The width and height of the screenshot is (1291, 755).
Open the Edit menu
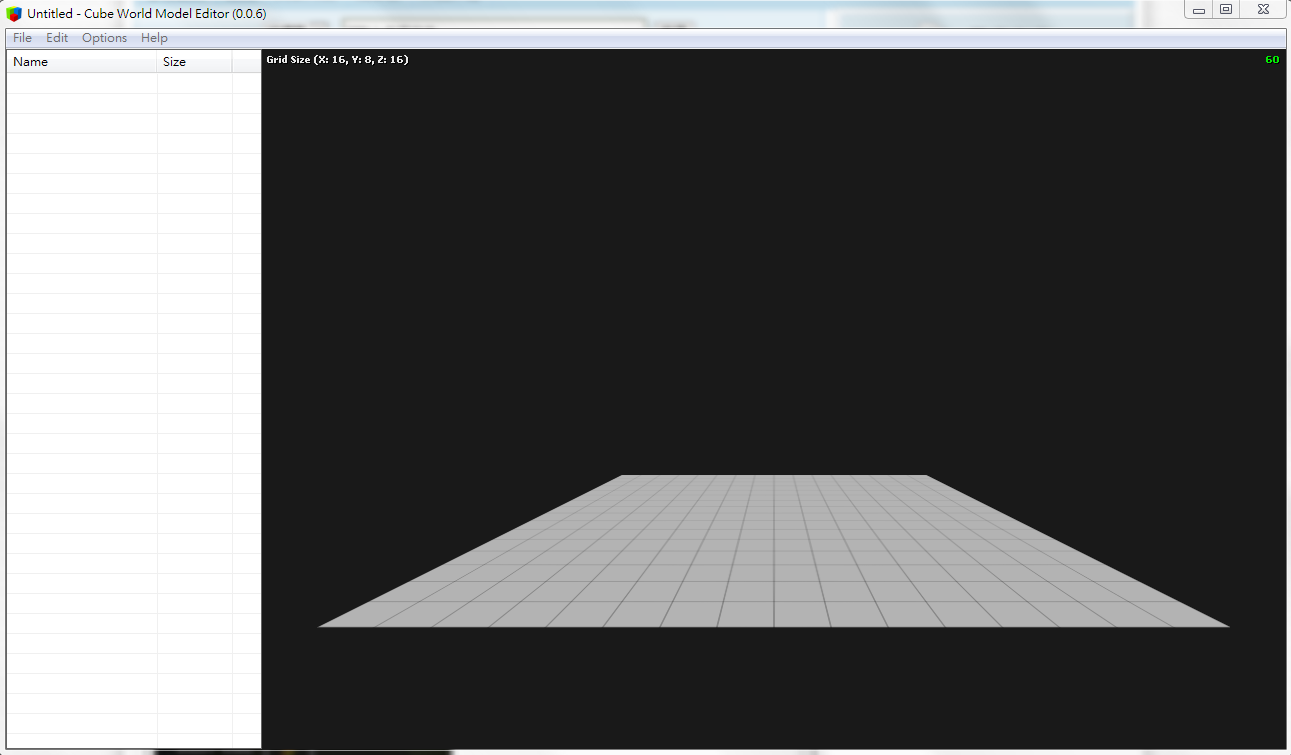point(57,38)
